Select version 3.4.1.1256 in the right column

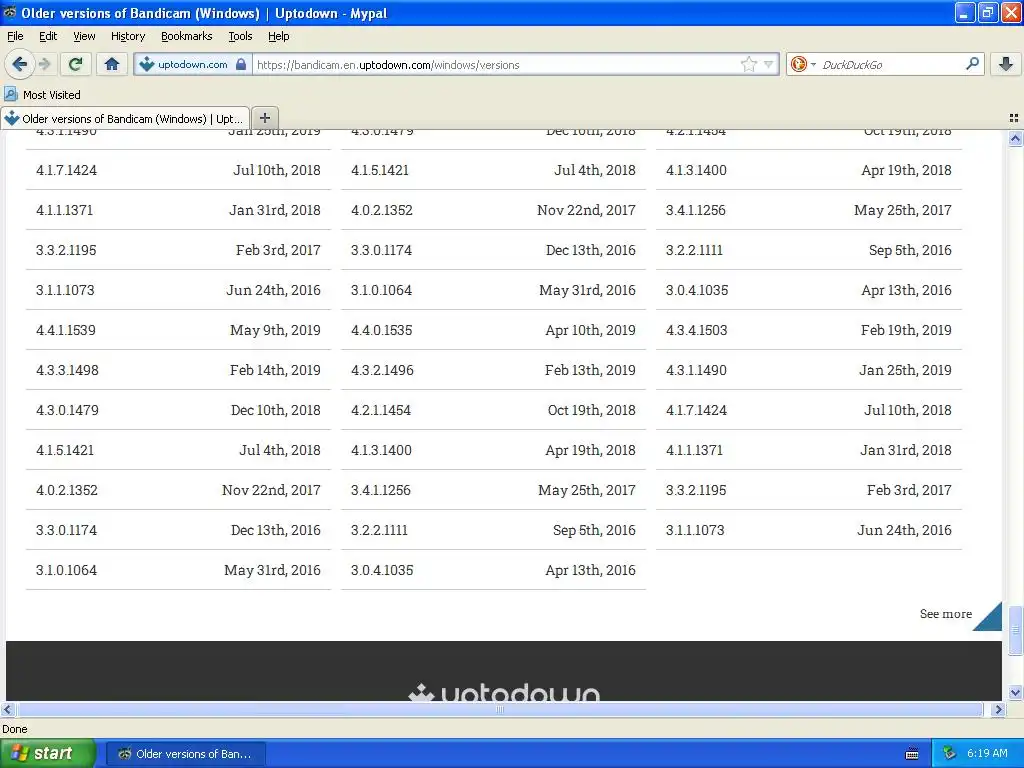coord(808,210)
